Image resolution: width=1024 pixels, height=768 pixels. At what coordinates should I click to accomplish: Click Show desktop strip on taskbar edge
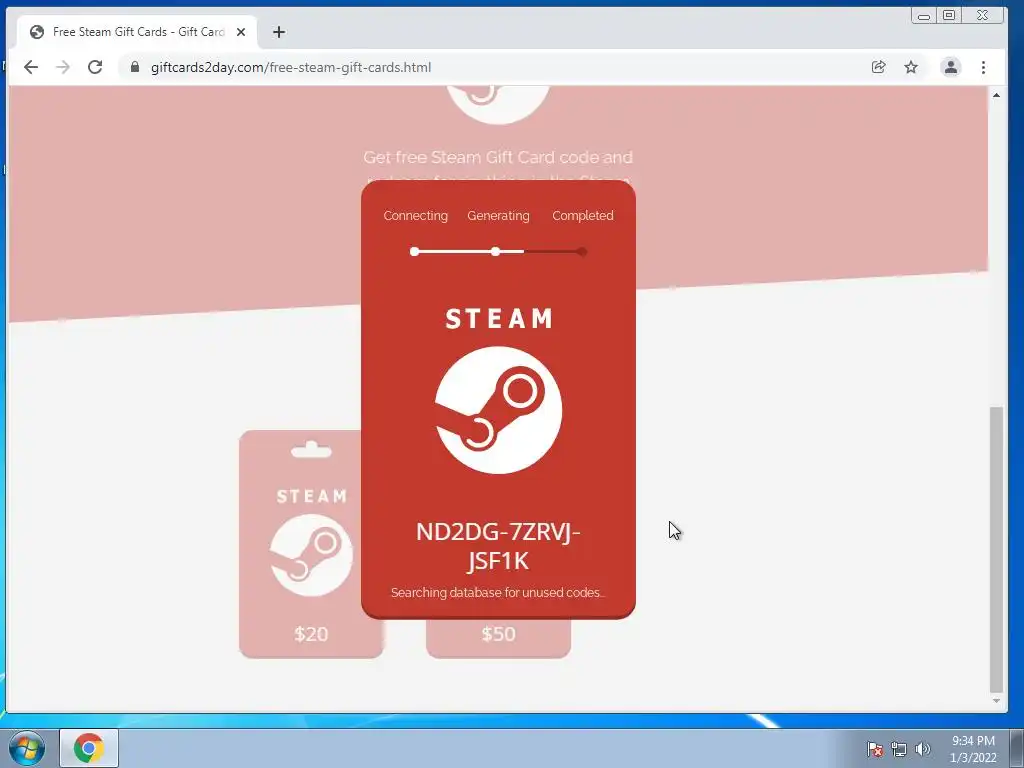[1017, 748]
